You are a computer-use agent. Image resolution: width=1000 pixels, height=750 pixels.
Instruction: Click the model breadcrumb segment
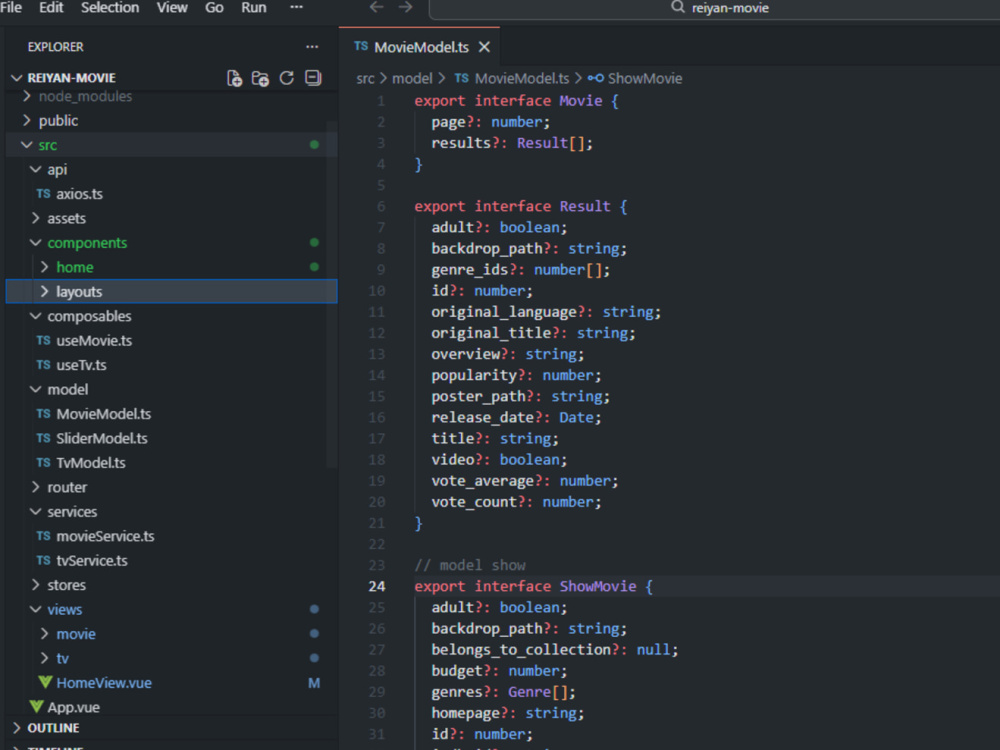click(412, 78)
